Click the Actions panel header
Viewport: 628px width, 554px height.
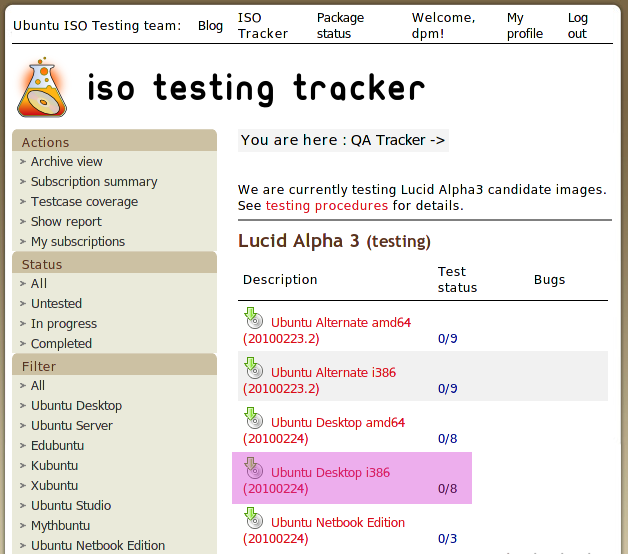pyautogui.click(x=115, y=141)
